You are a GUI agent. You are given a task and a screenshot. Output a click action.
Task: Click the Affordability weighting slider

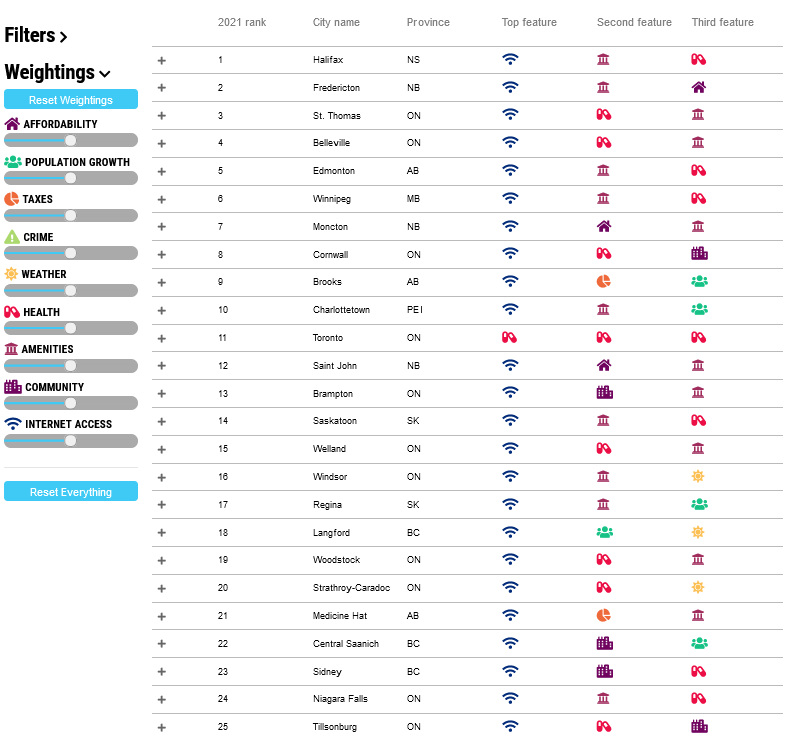[x=71, y=140]
